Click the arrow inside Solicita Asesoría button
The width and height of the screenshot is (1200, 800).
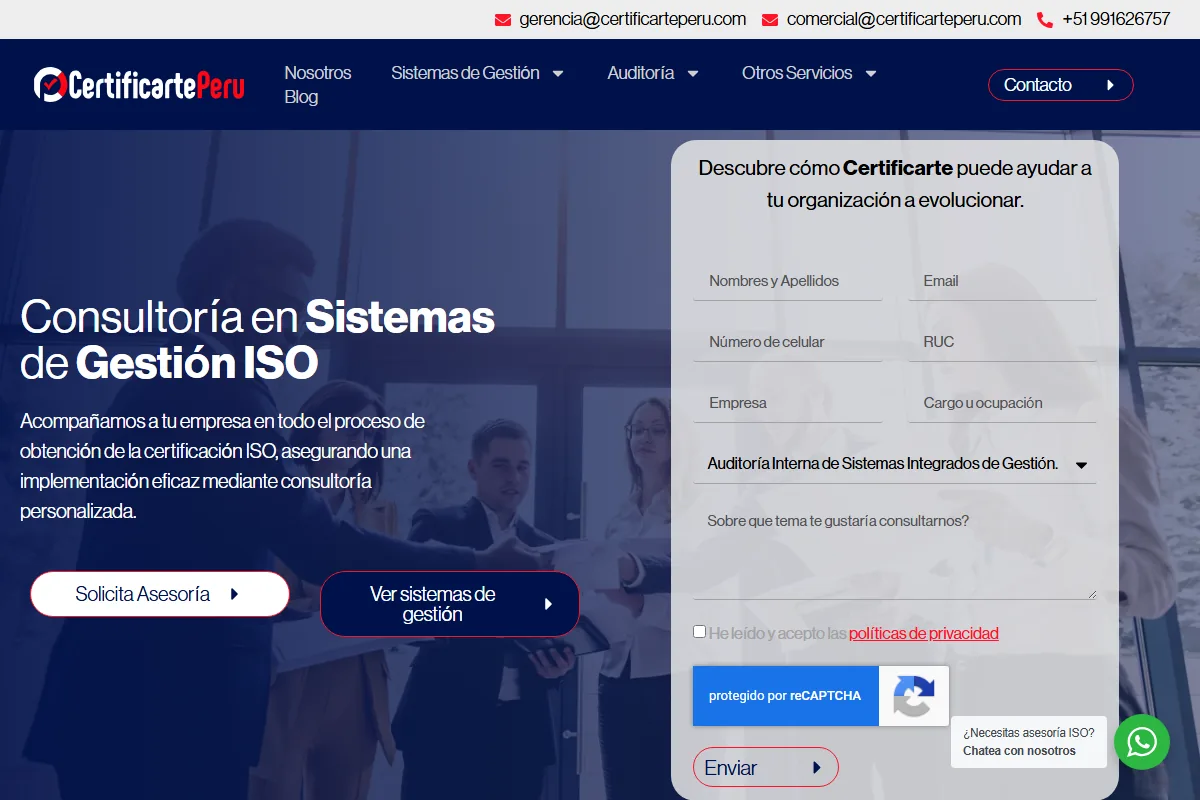(x=234, y=594)
